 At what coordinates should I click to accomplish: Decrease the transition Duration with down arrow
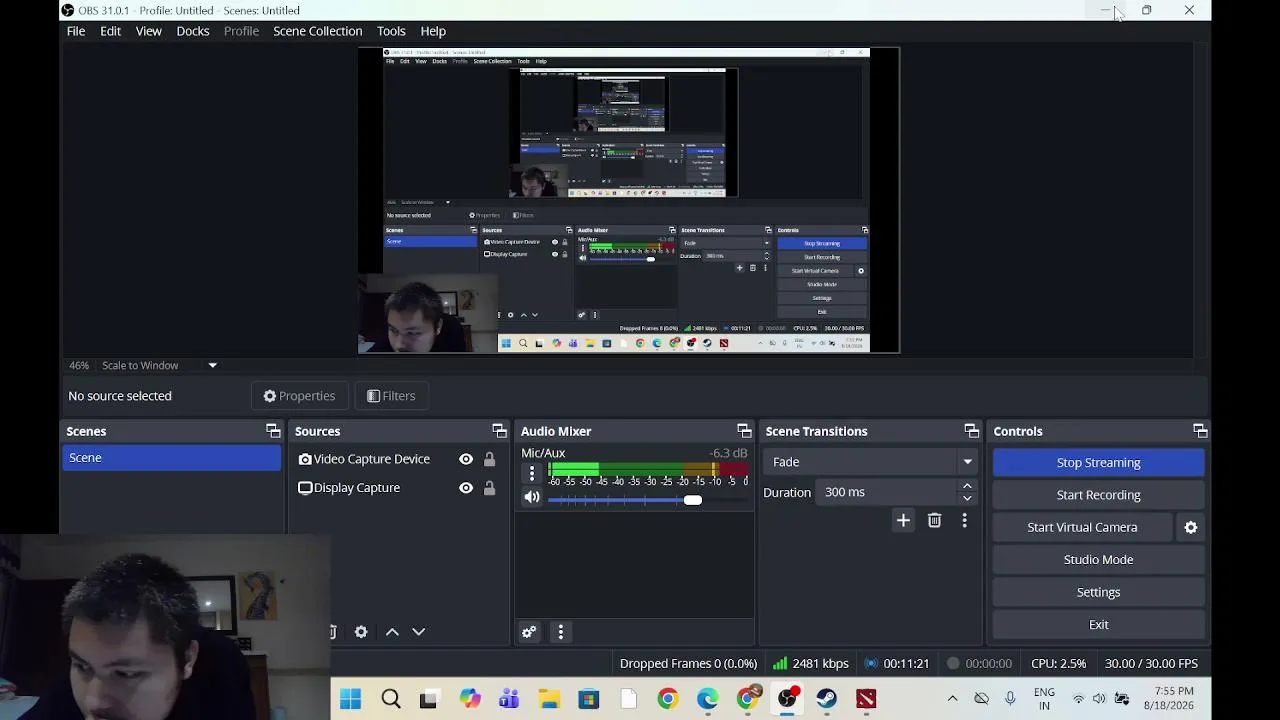[967, 498]
